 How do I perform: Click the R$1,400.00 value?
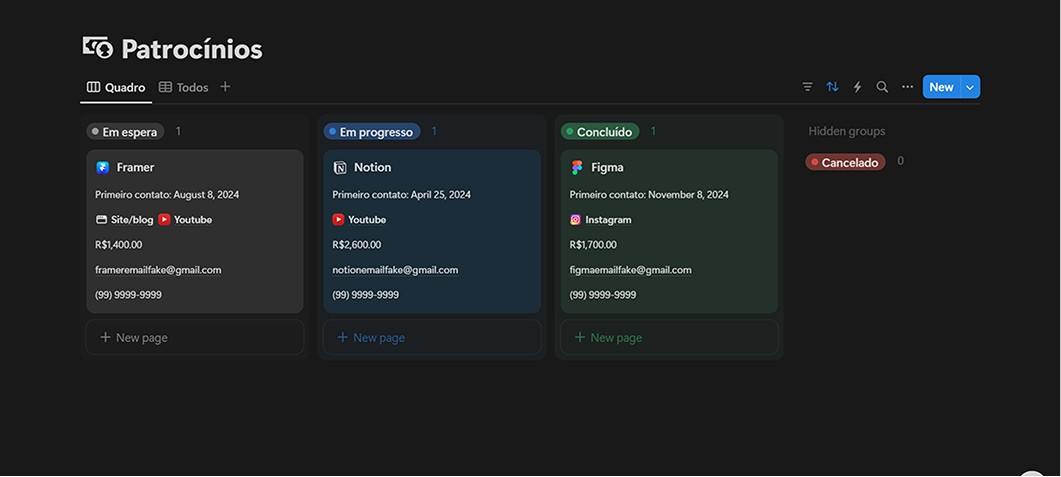(118, 244)
